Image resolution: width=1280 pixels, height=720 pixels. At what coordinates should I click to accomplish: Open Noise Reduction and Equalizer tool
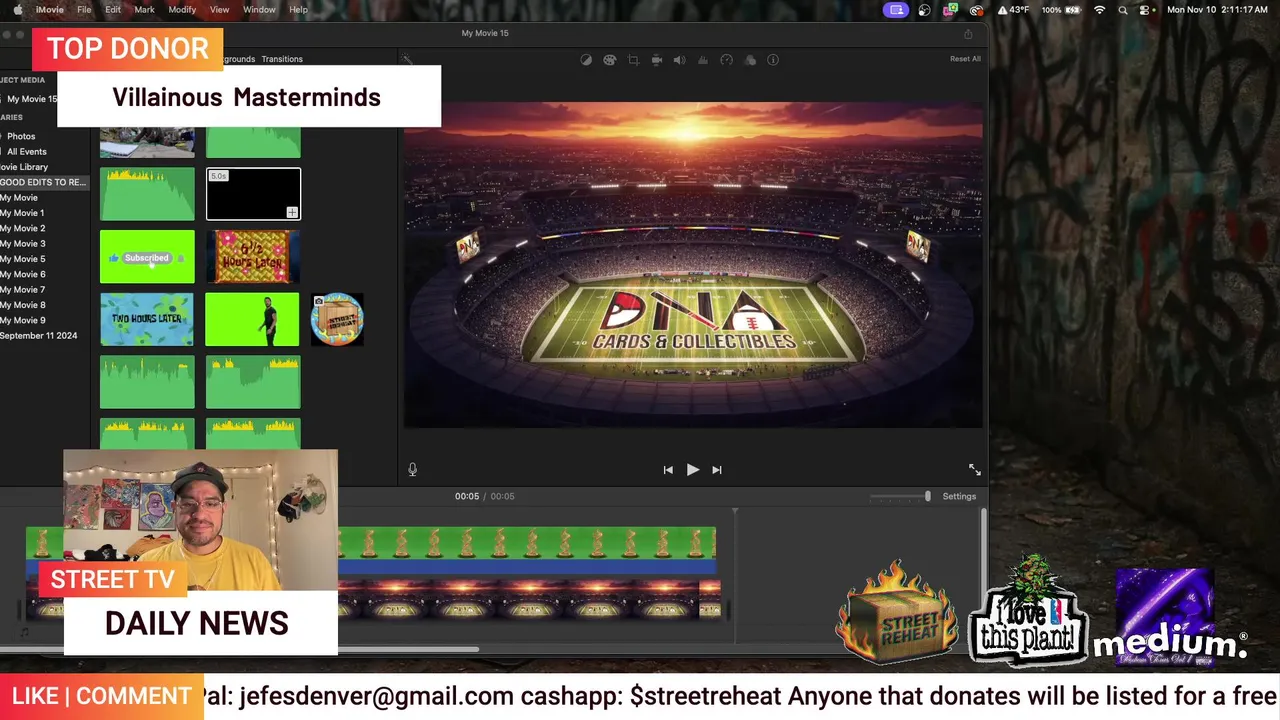tap(703, 60)
